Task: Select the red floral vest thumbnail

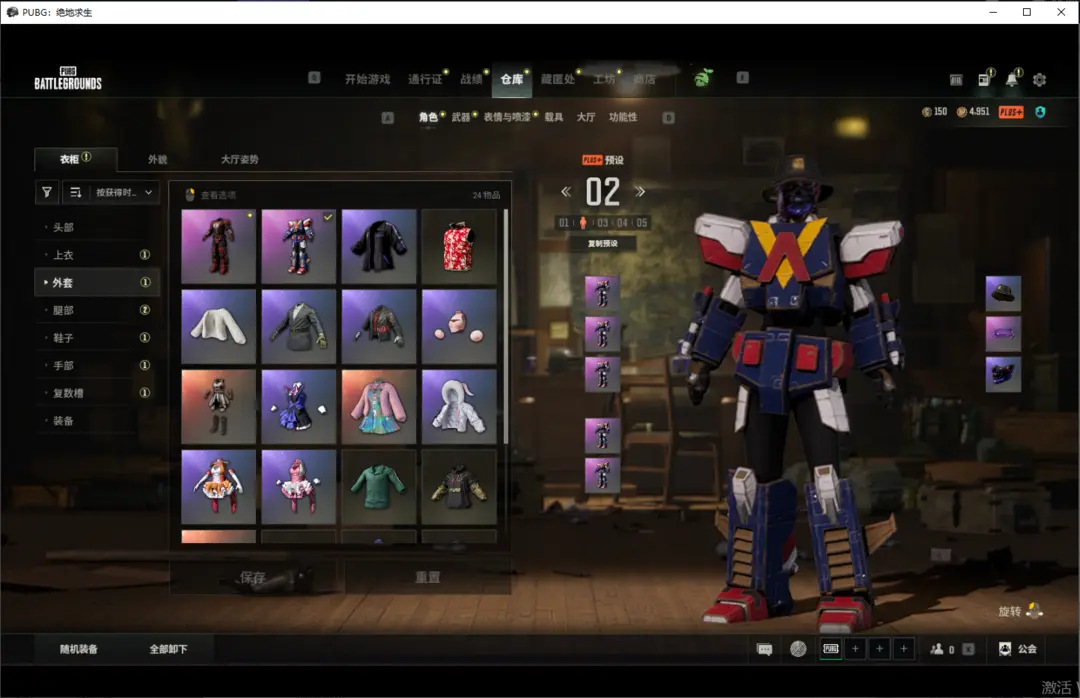Action: [459, 246]
